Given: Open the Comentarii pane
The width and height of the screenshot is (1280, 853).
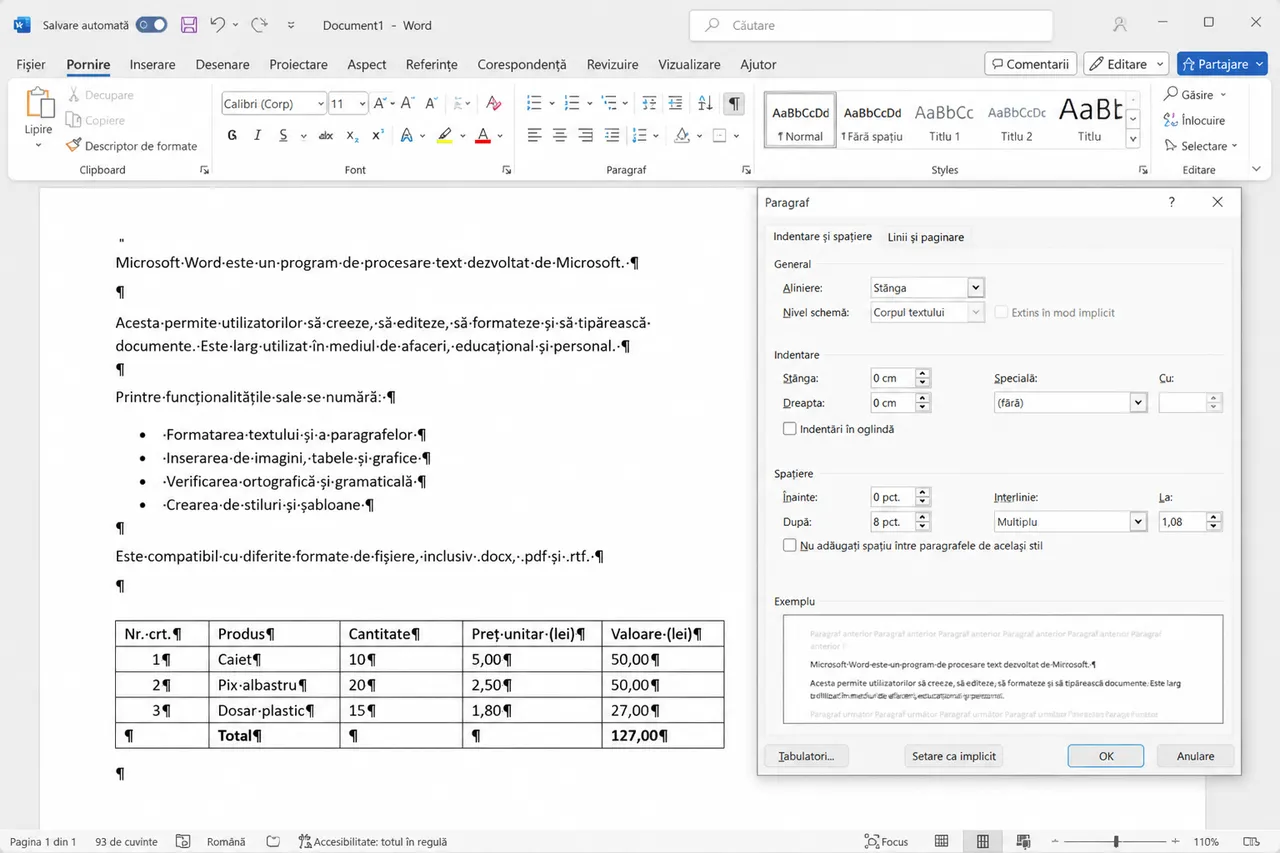Looking at the screenshot, I should pos(1030,64).
